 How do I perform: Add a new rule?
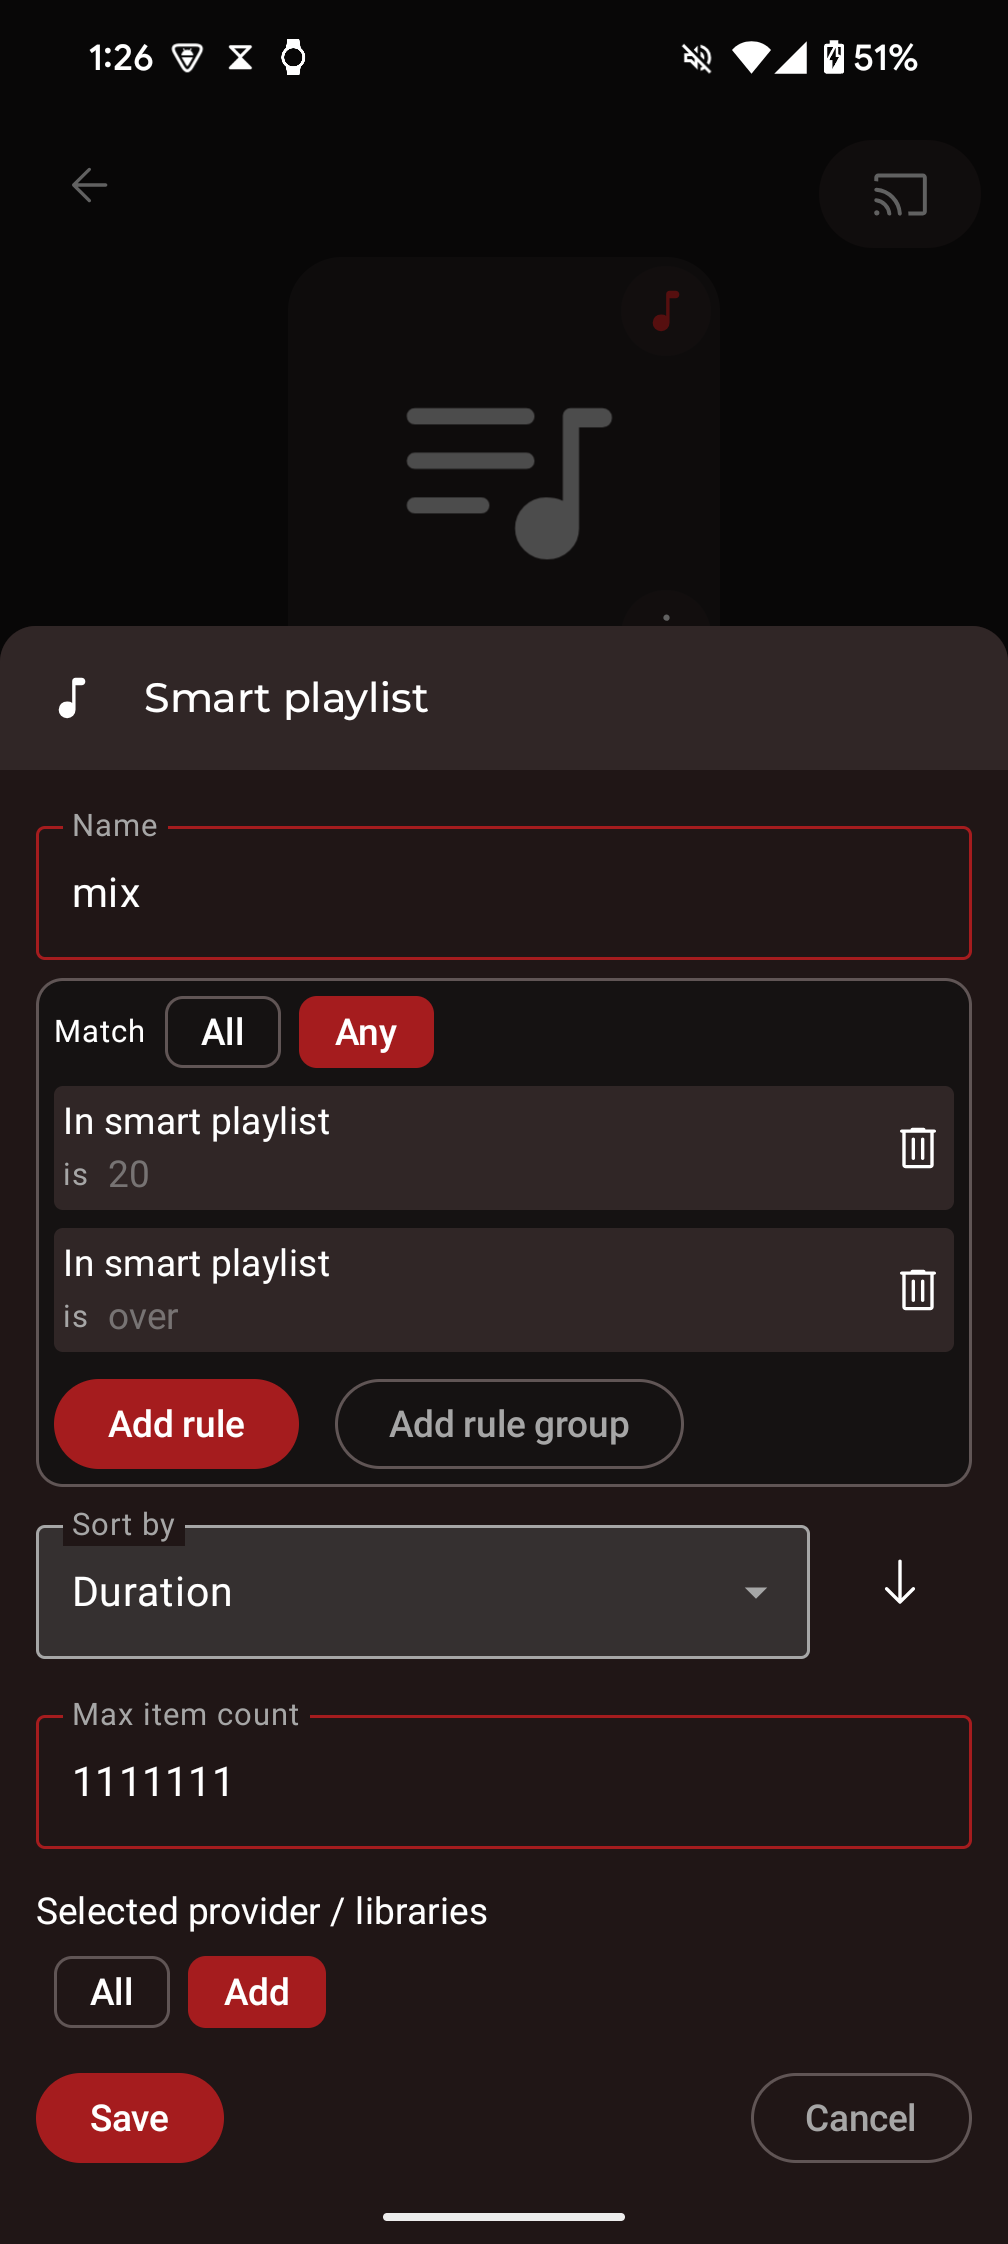pos(176,1424)
